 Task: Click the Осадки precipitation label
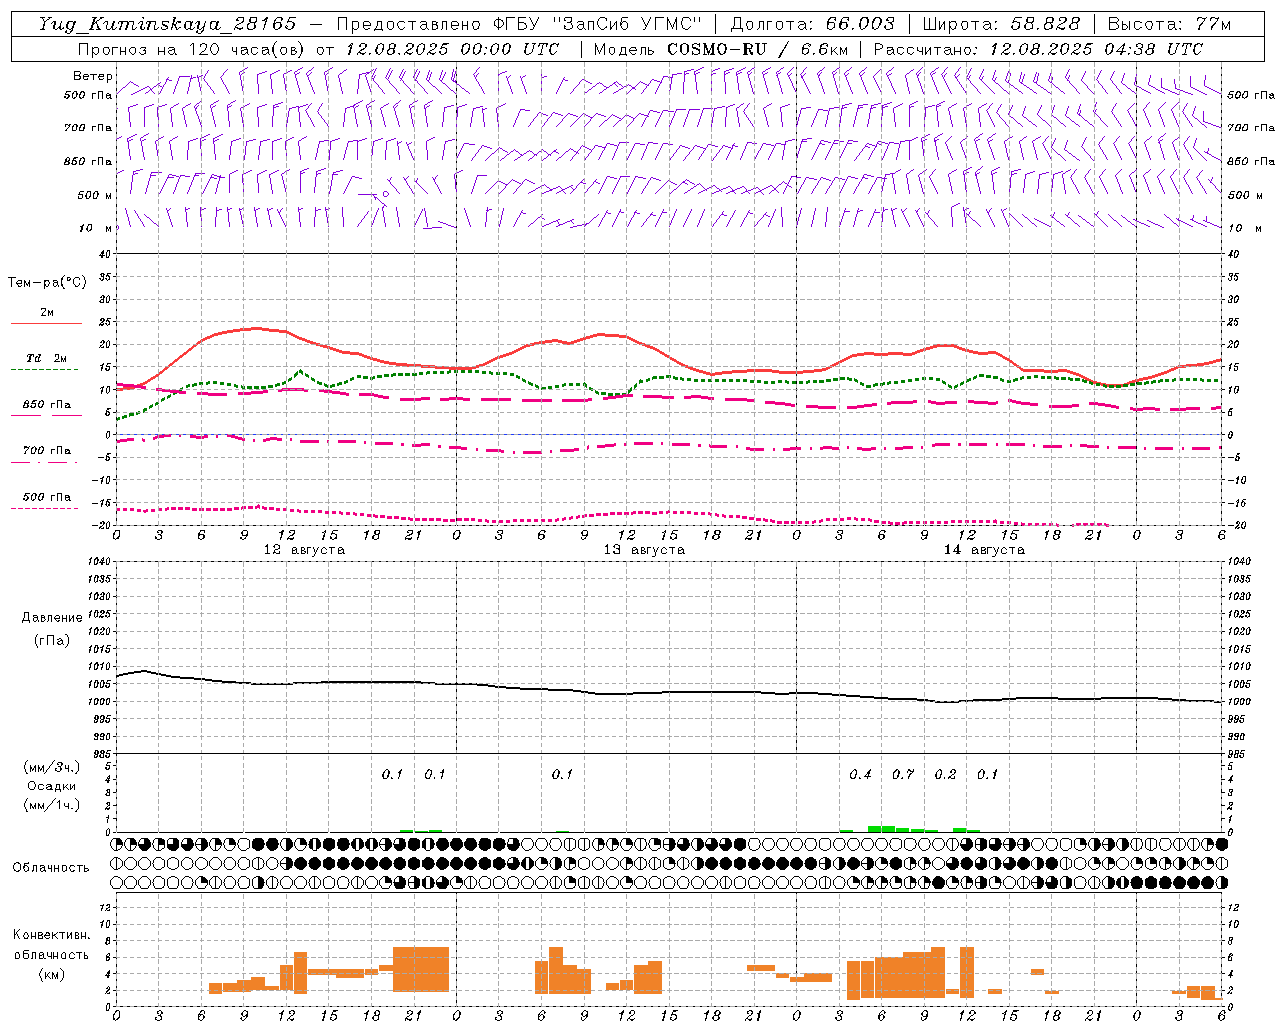point(52,786)
